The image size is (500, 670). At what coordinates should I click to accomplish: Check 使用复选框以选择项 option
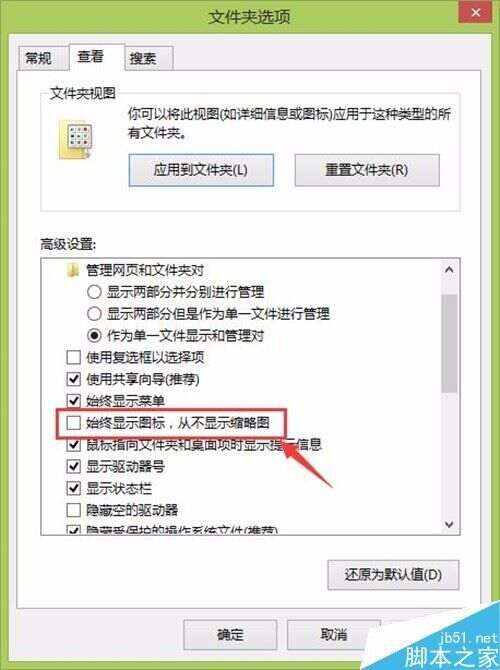pyautogui.click(x=74, y=357)
